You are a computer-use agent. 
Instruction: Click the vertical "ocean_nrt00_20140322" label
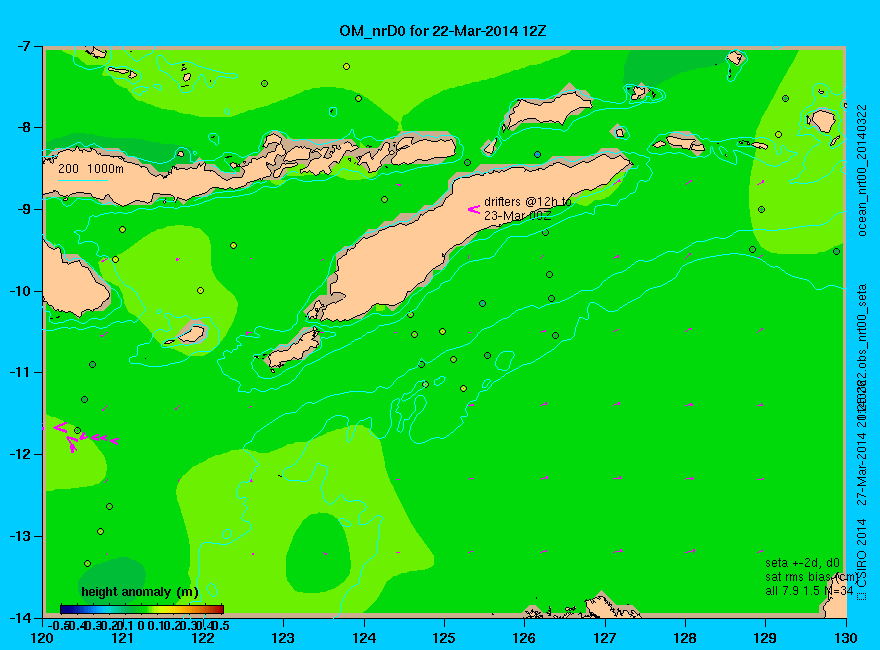pos(862,170)
